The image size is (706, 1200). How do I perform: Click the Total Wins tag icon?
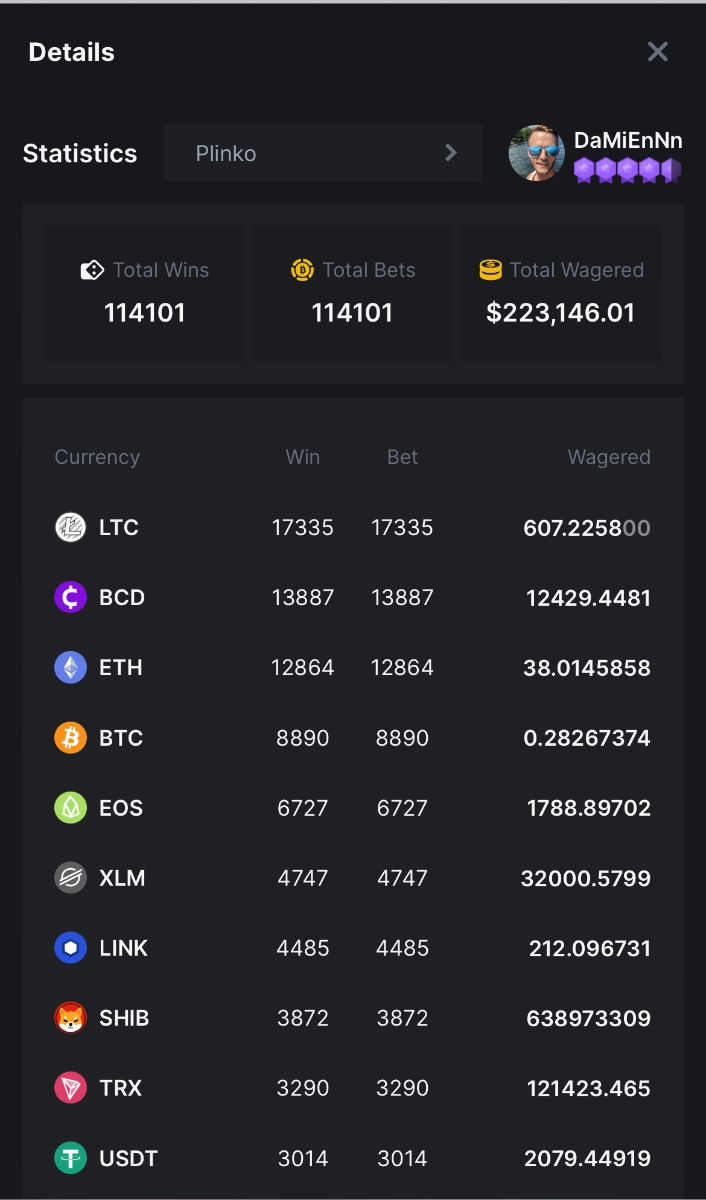click(92, 270)
